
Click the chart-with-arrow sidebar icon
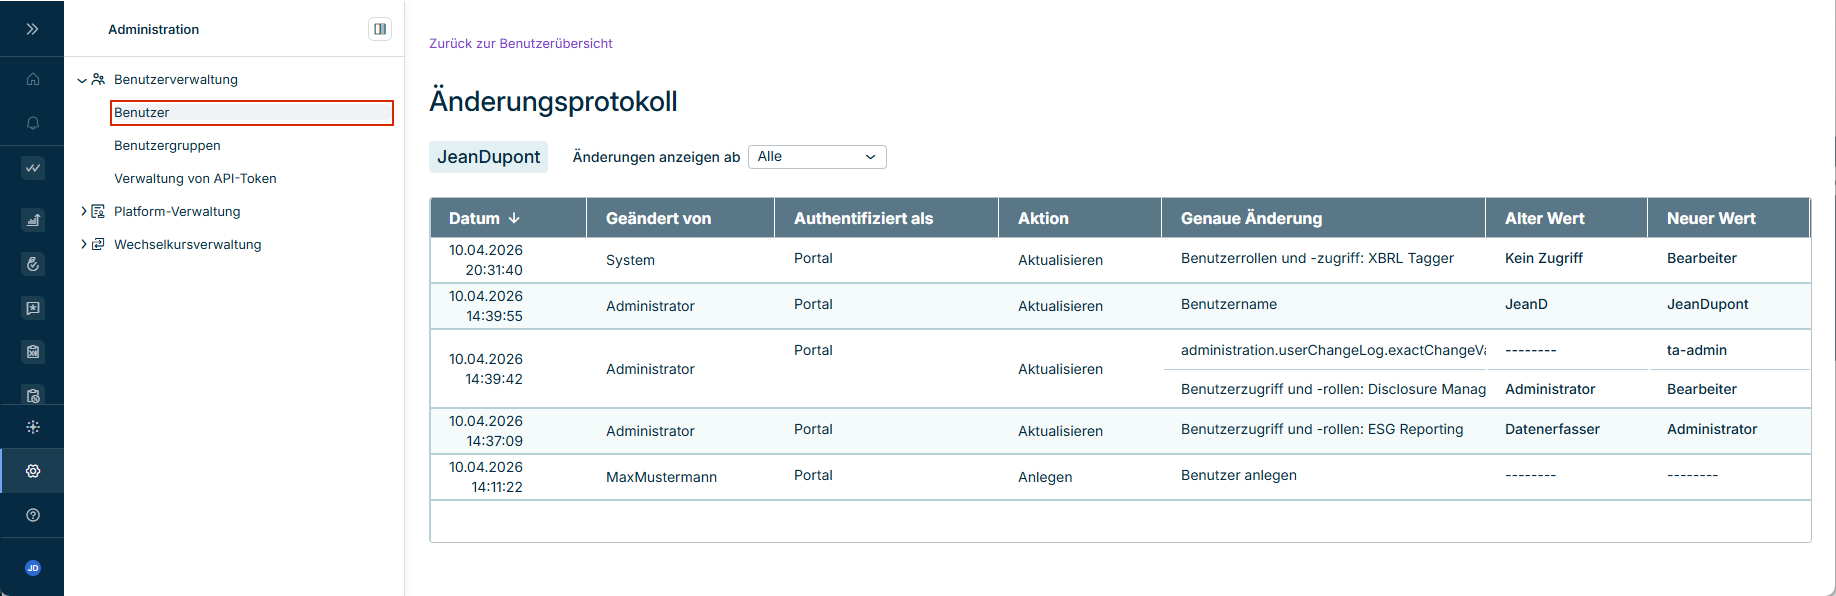[x=33, y=220]
